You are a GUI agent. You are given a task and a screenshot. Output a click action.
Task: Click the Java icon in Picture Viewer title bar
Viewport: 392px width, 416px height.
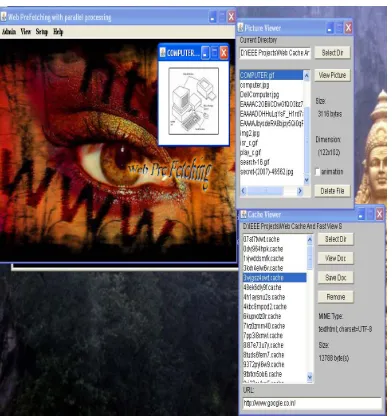point(240,27)
